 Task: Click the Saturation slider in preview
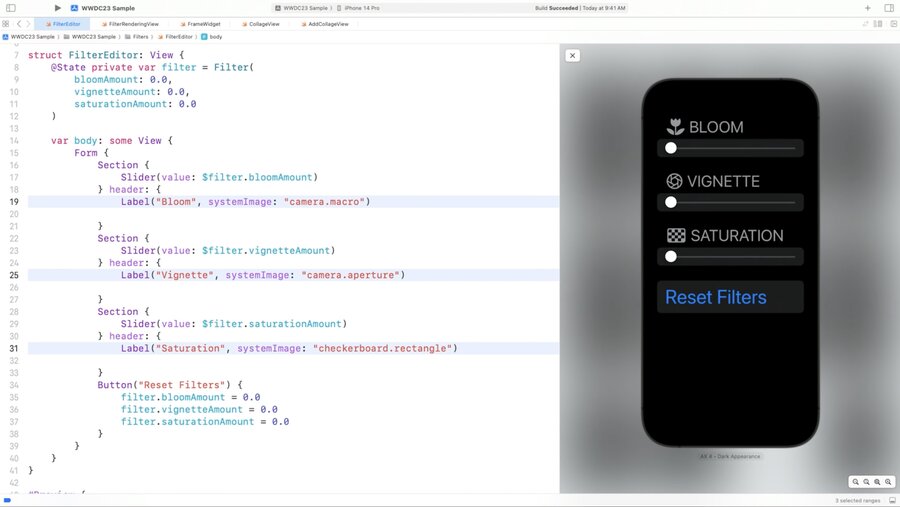[730, 257]
